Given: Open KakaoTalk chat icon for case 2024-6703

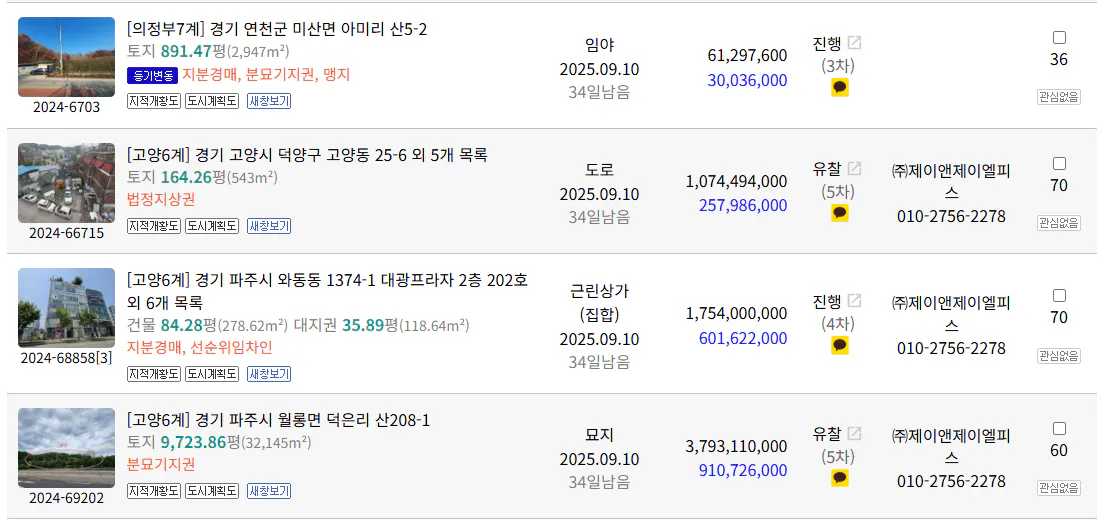Looking at the screenshot, I should 840,88.
